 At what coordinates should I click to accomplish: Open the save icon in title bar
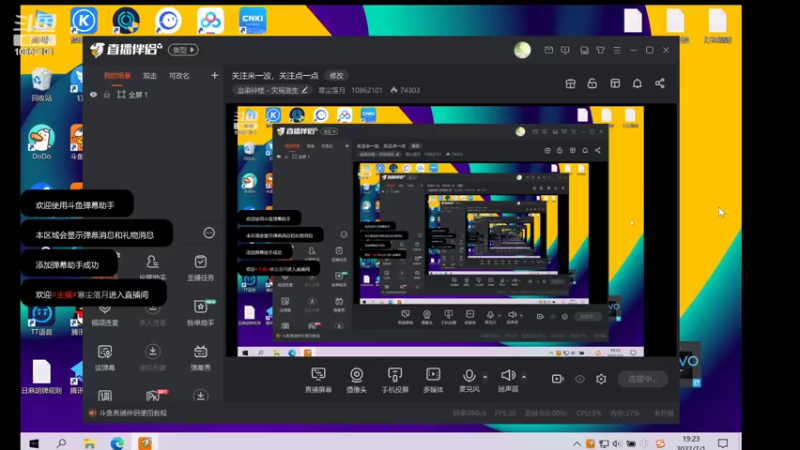(x=584, y=50)
